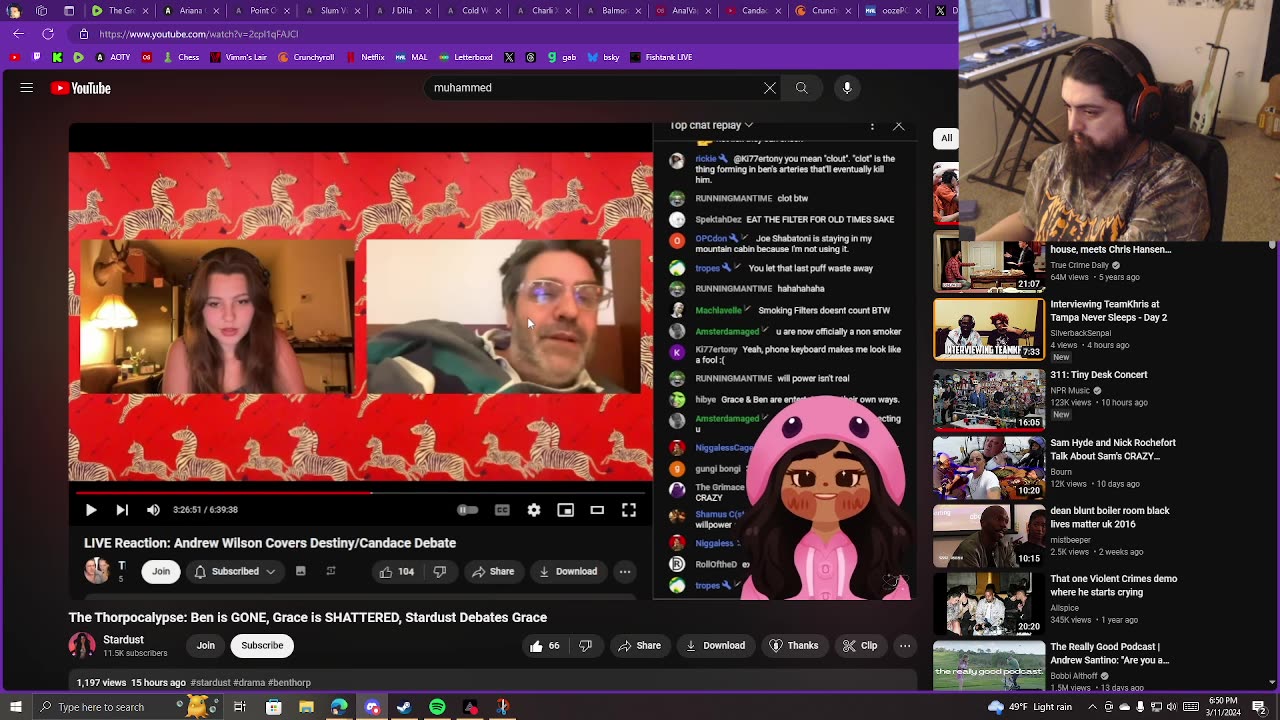Open chat replay options three dots
The height and width of the screenshot is (720, 1280).
(872, 126)
